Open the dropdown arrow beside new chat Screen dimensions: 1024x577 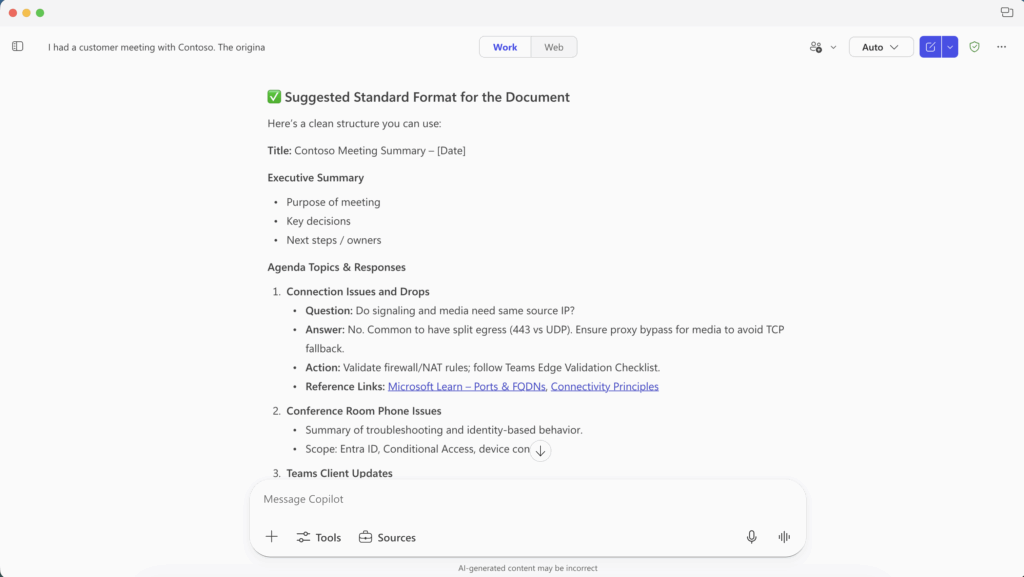coord(950,47)
